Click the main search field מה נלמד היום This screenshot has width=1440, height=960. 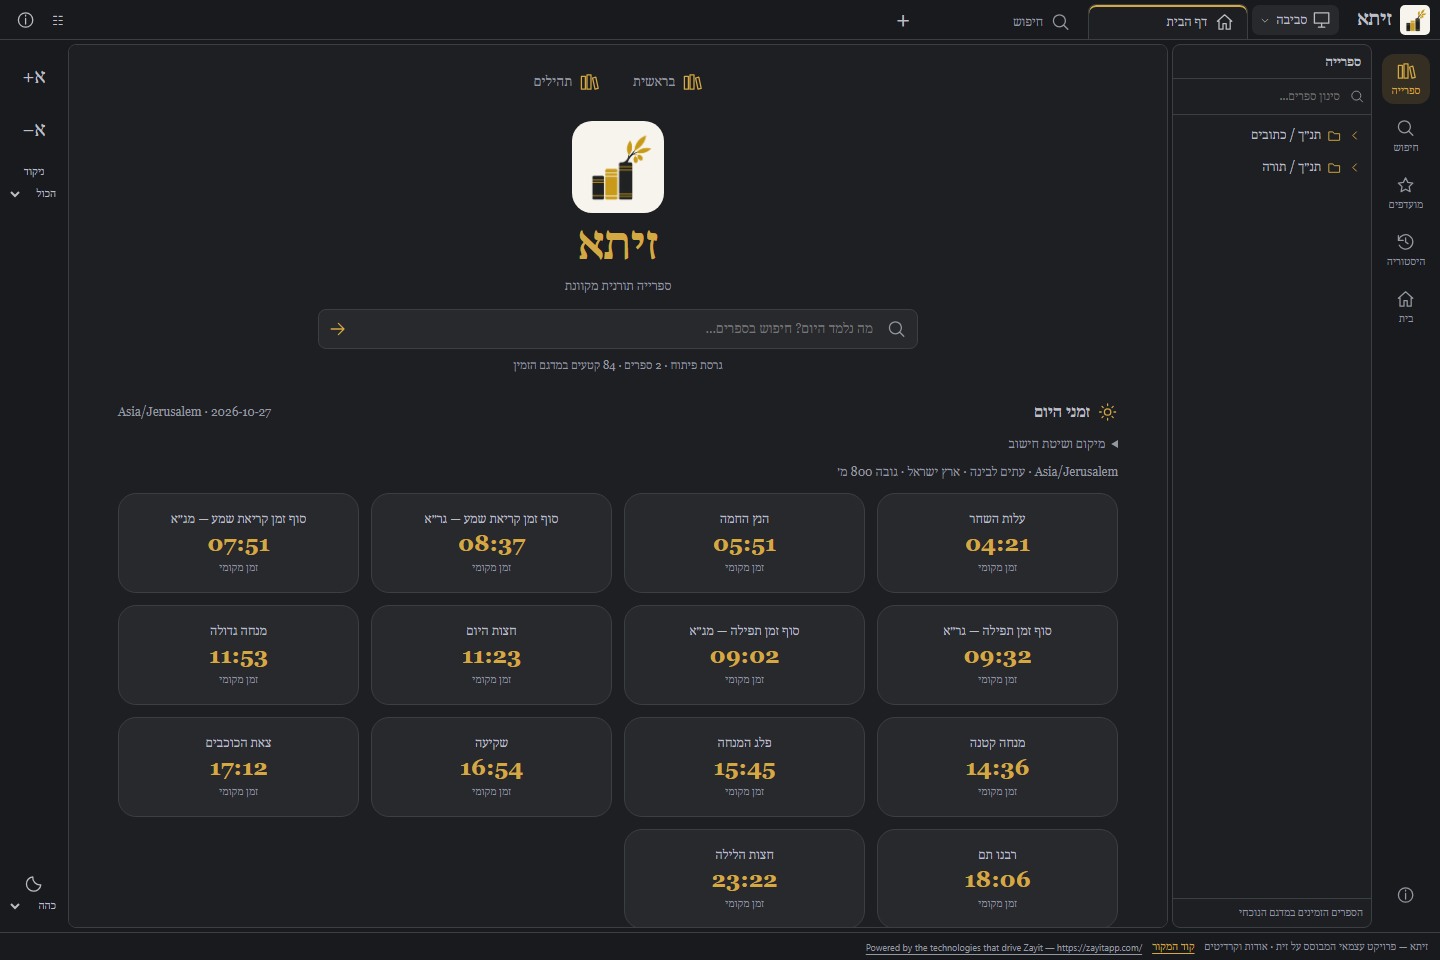pyautogui.click(x=618, y=329)
